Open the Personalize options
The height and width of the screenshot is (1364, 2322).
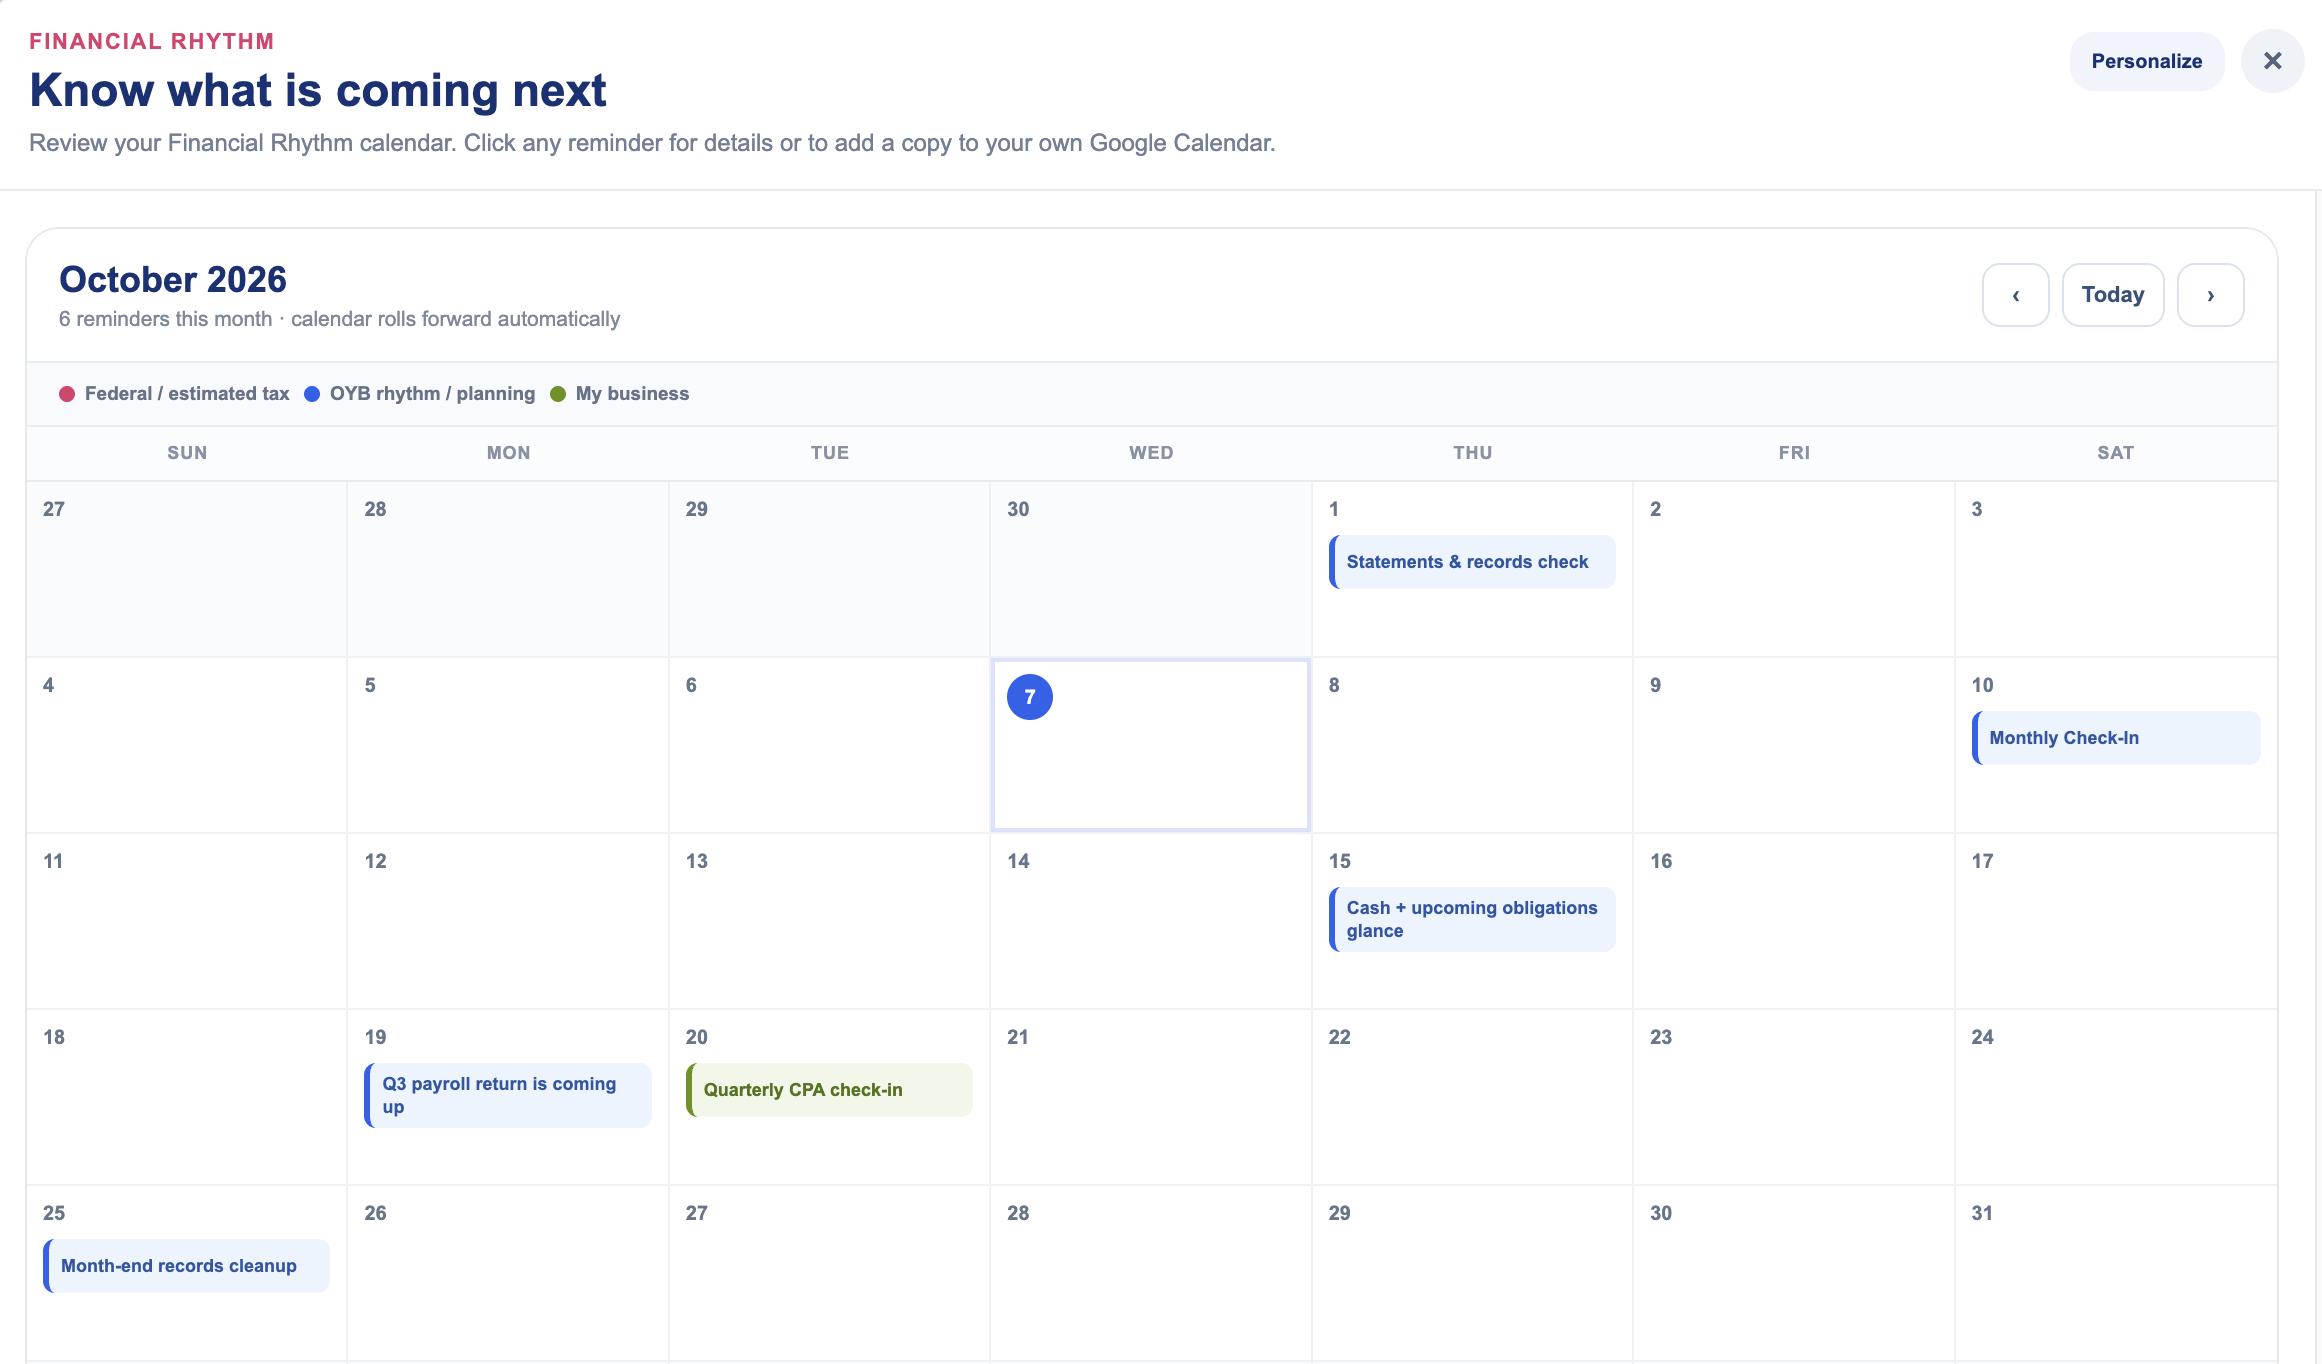pos(2147,61)
